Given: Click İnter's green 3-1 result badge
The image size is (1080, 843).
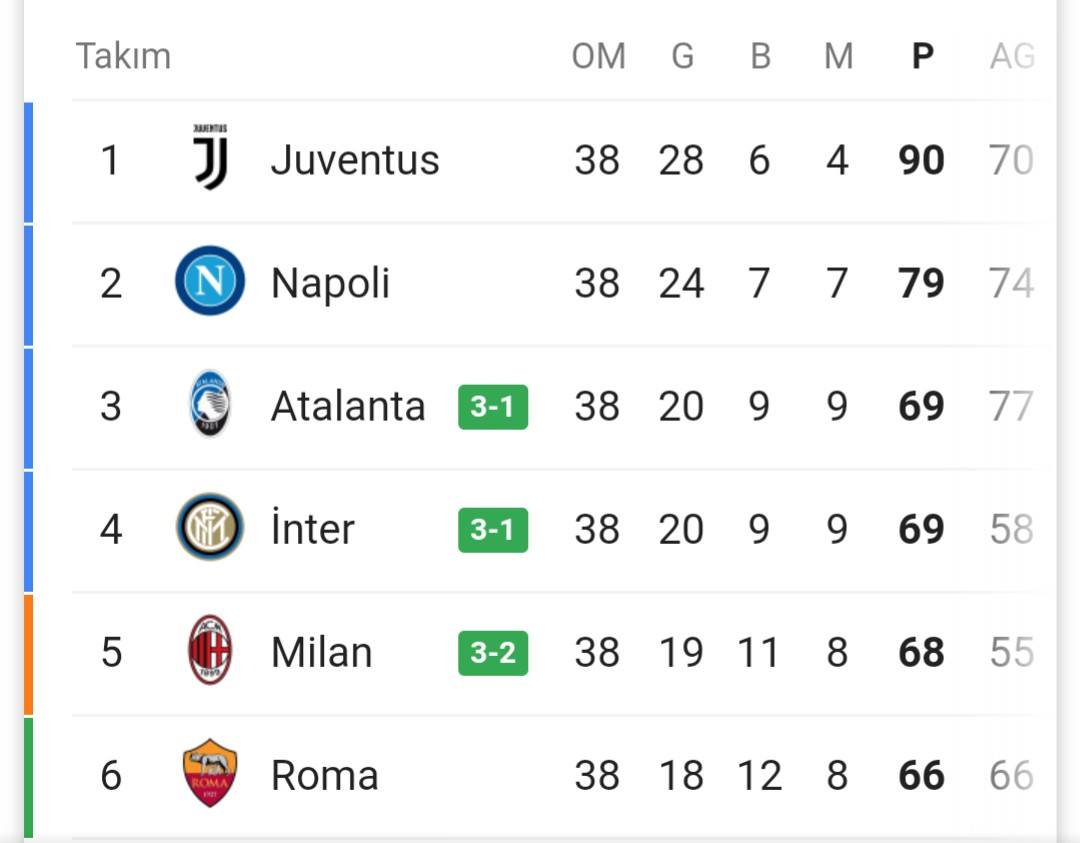Looking at the screenshot, I should pos(493,530).
